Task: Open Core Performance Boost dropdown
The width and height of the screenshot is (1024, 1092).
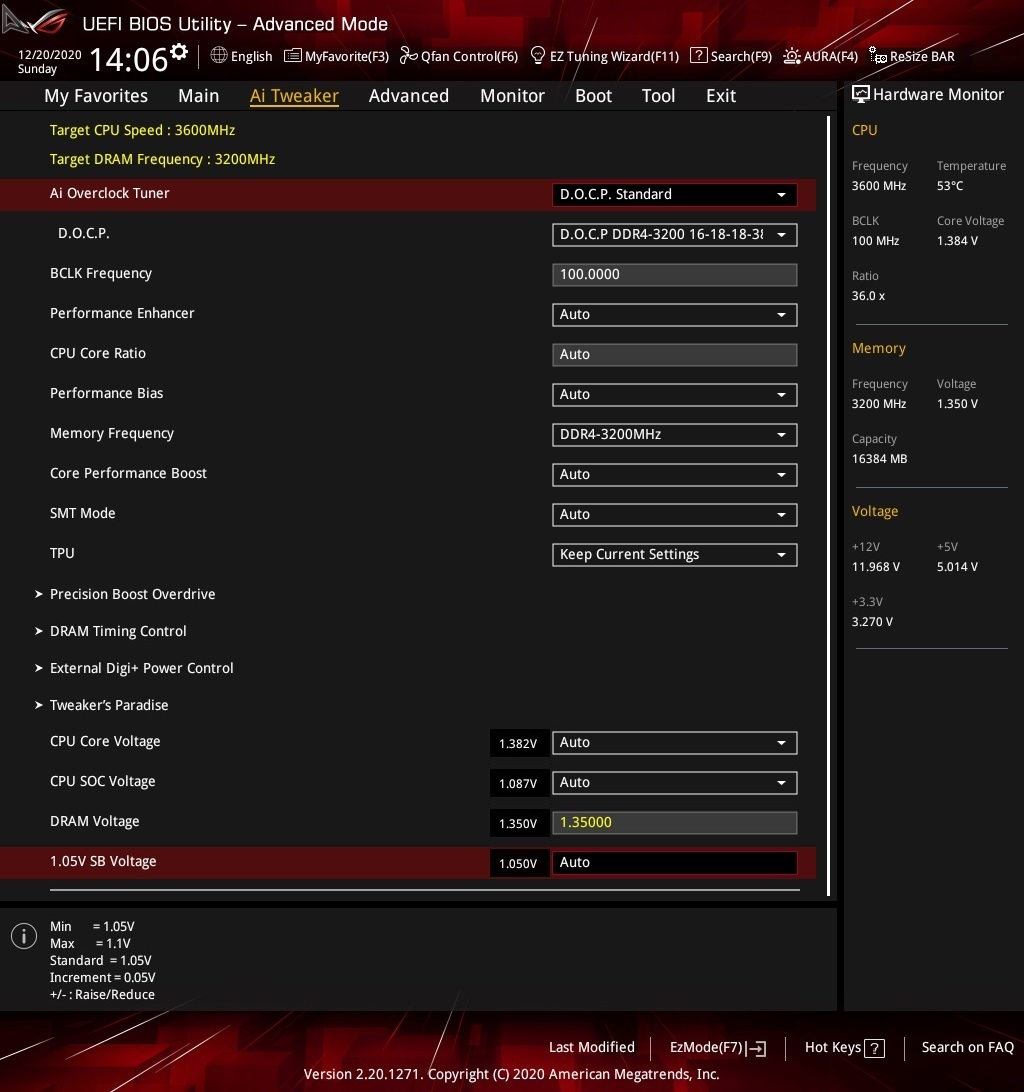Action: click(674, 475)
